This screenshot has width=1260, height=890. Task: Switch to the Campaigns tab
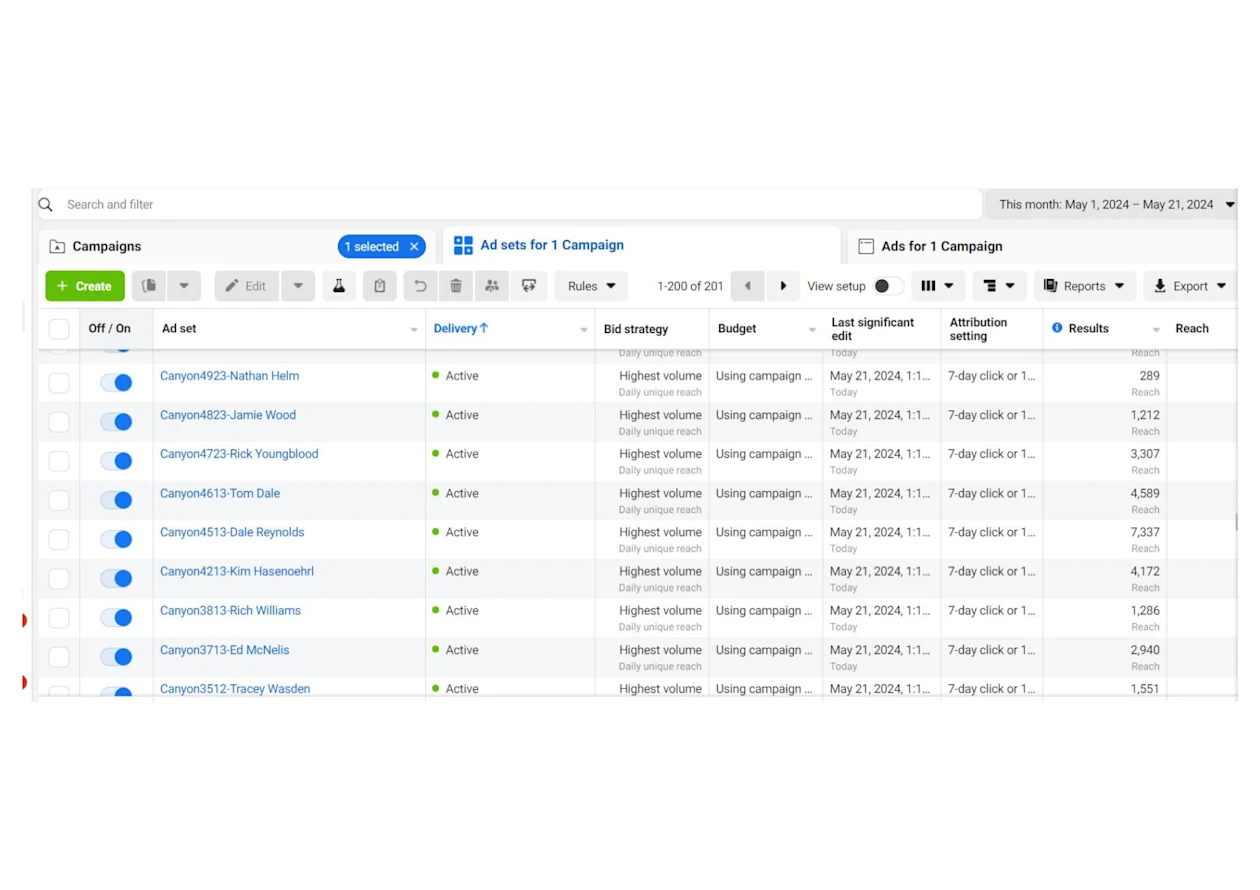coord(107,246)
